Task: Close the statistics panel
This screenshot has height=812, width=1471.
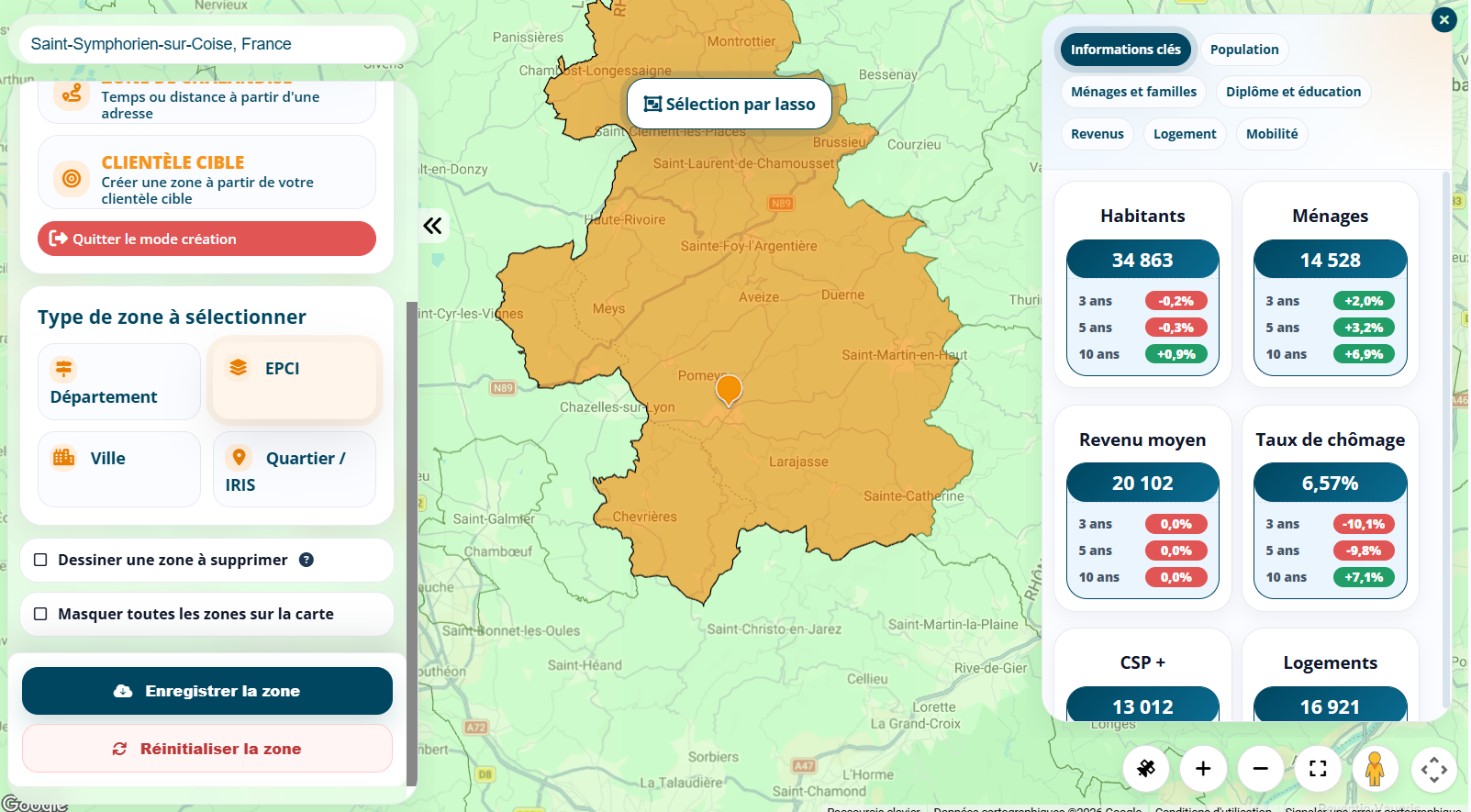Action: [1444, 19]
